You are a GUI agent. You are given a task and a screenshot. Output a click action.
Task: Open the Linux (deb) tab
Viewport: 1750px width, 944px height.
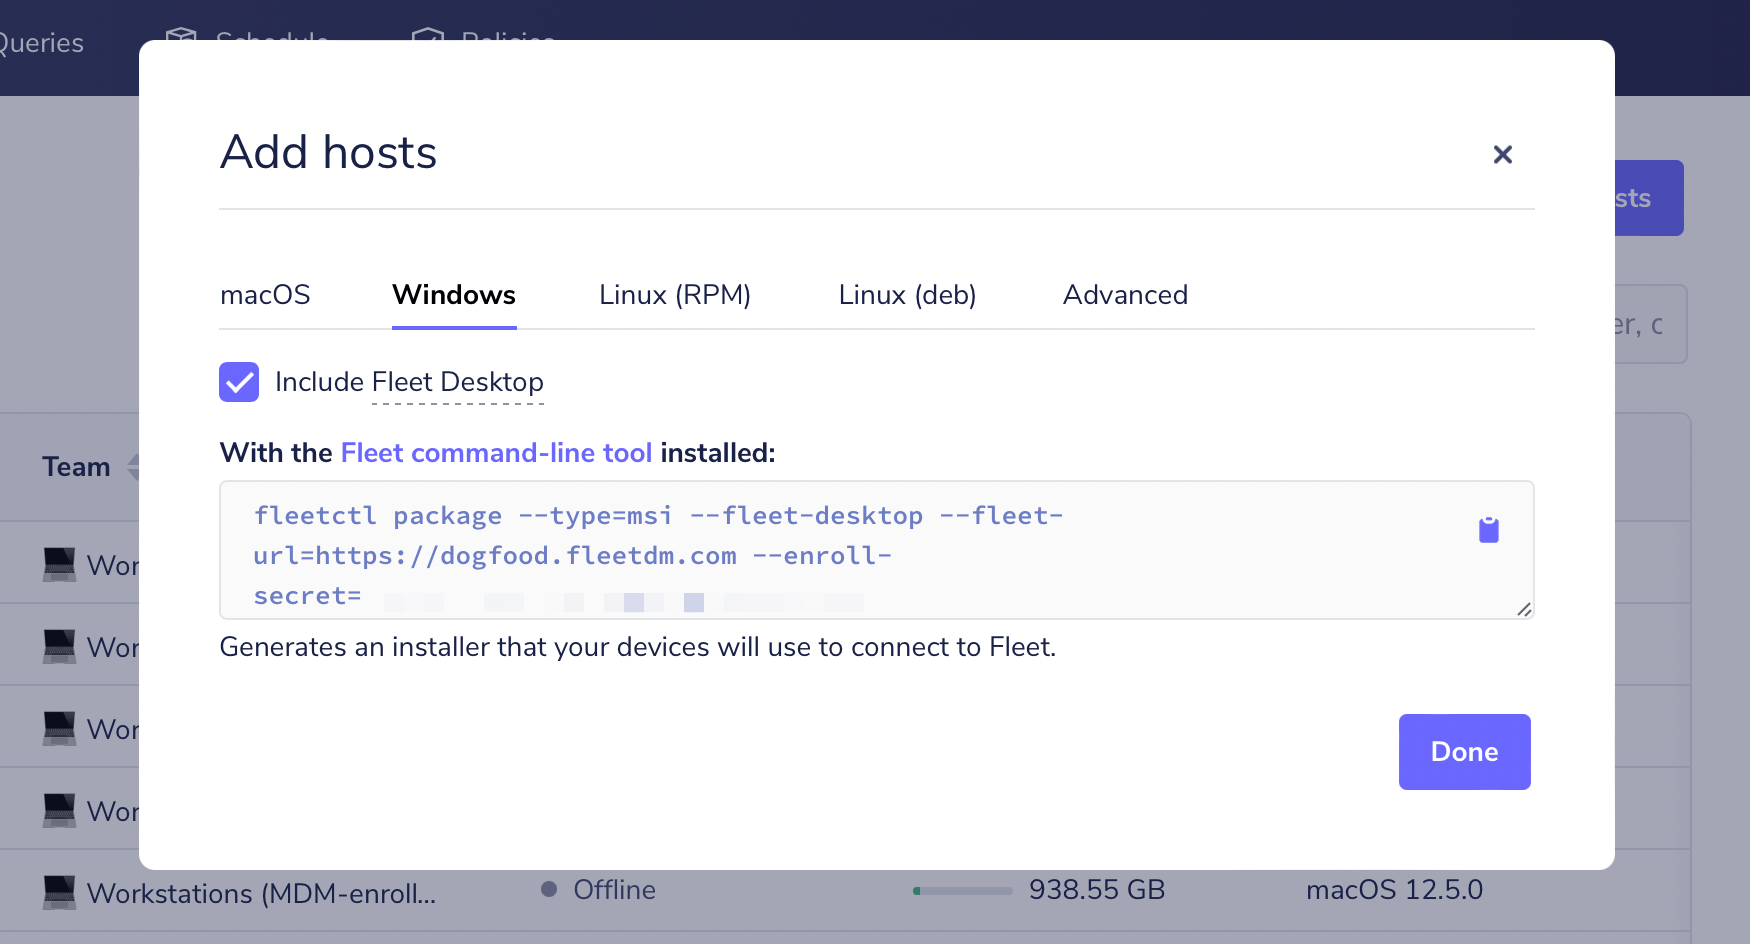907,295
